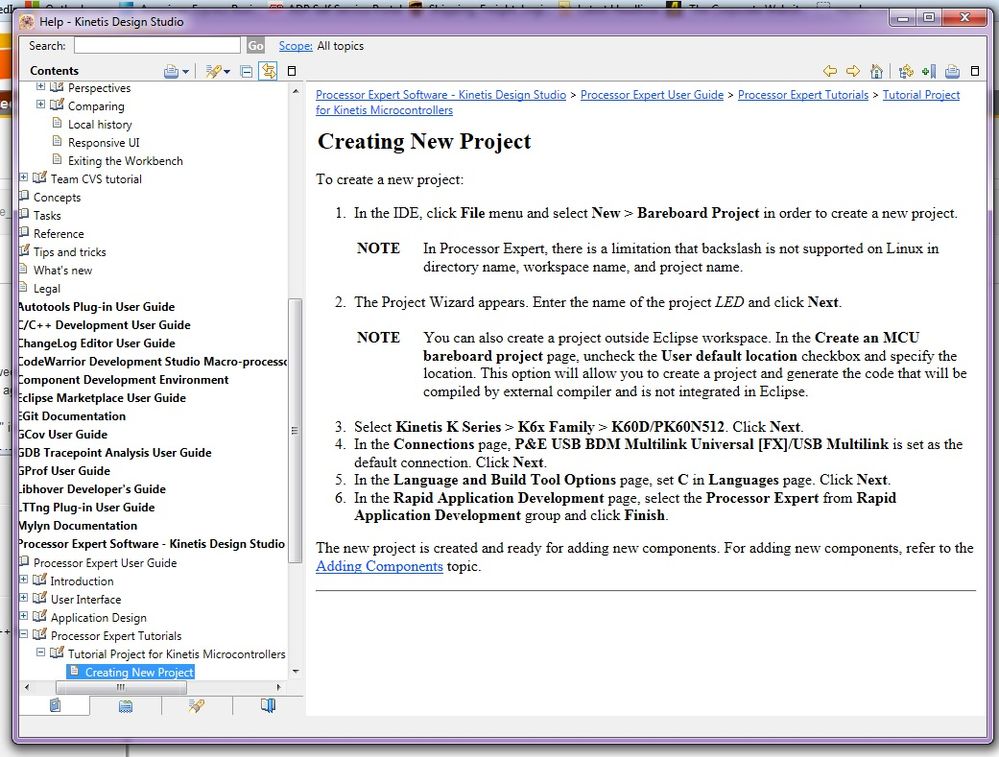The width and height of the screenshot is (999, 757).
Task: Open GCov User Guide
Action: (x=63, y=435)
